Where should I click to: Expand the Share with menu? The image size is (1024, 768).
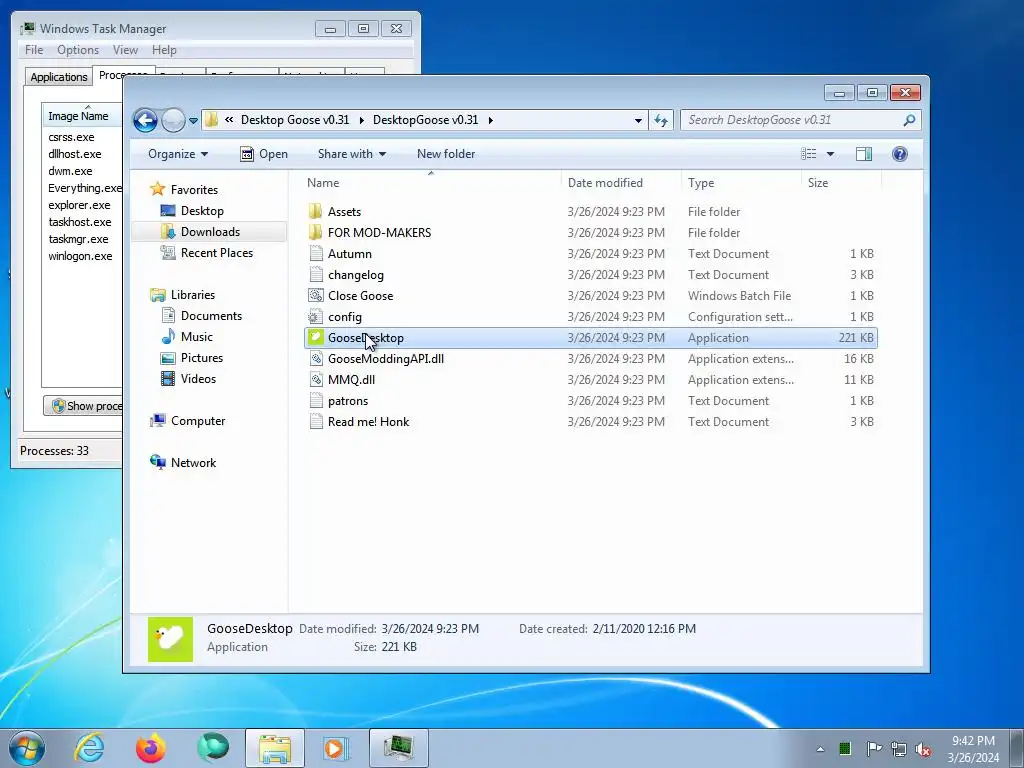(351, 154)
